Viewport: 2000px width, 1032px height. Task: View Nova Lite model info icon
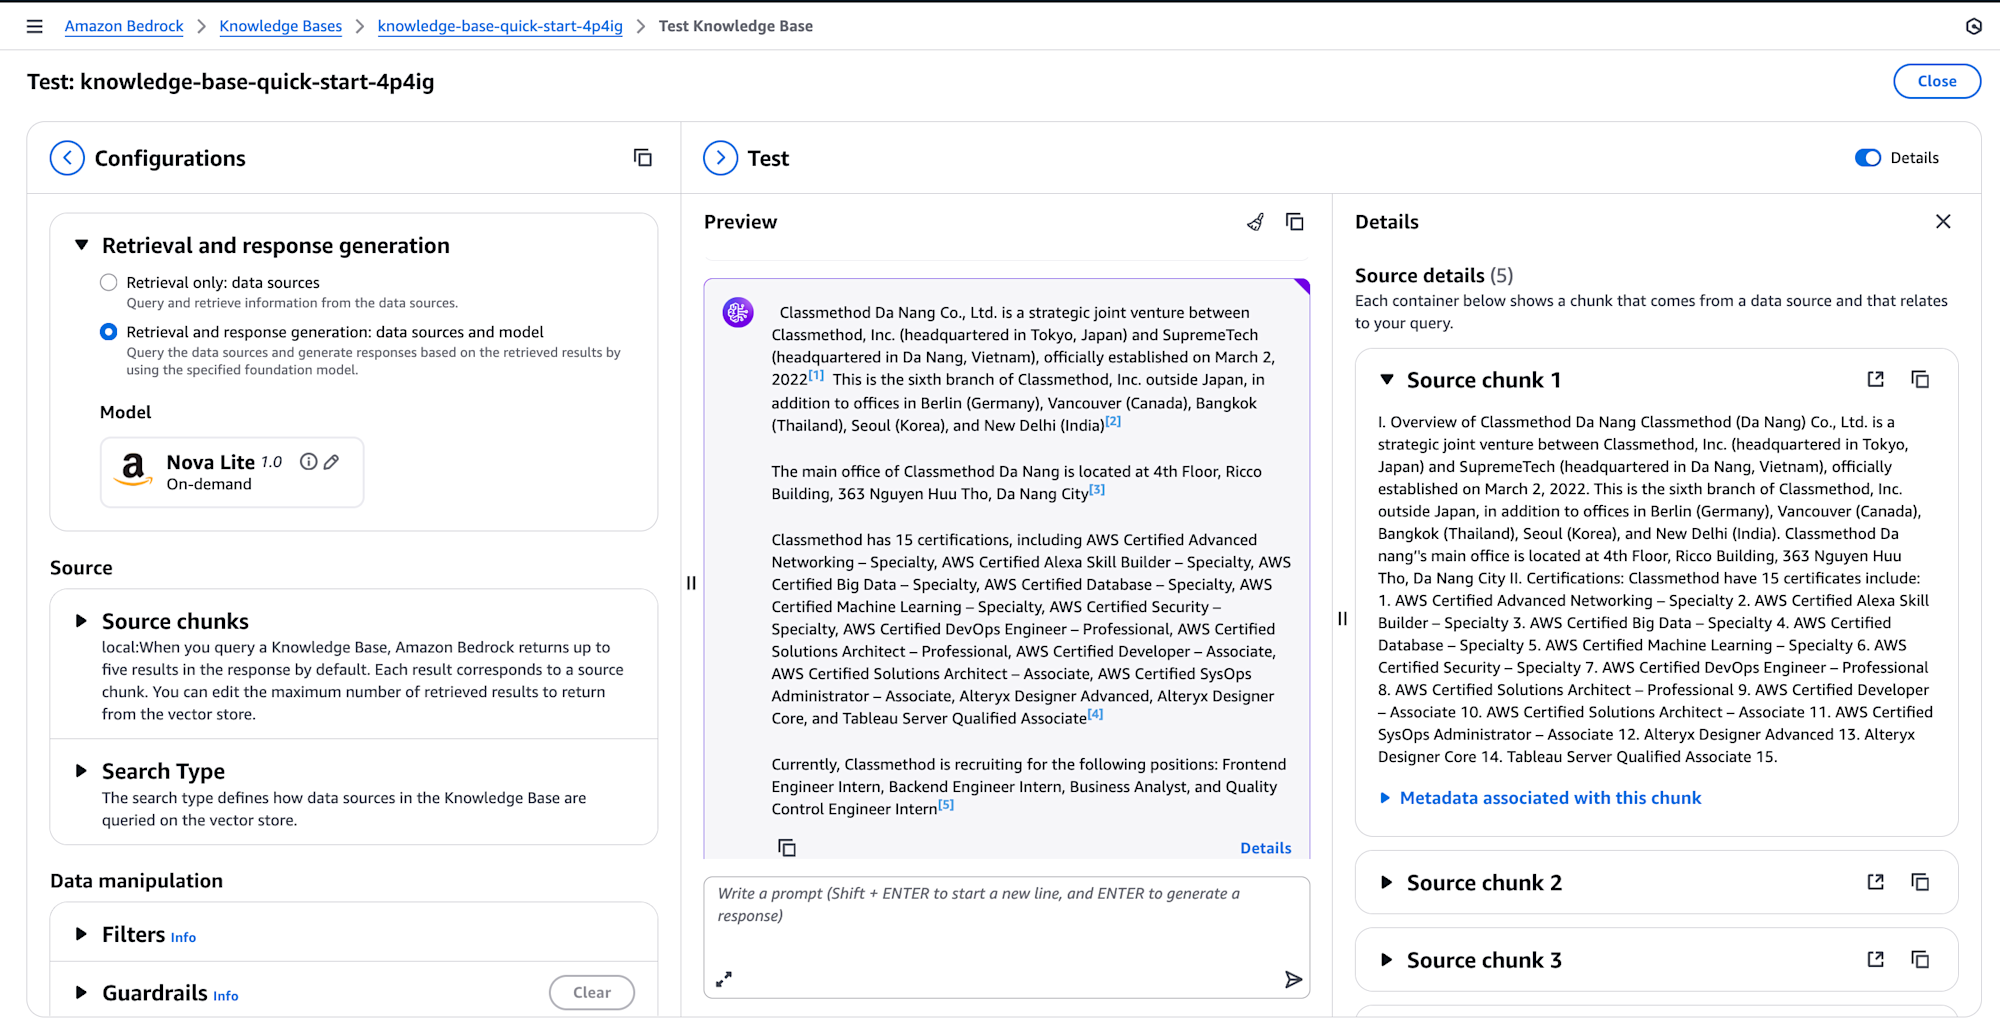pos(309,462)
